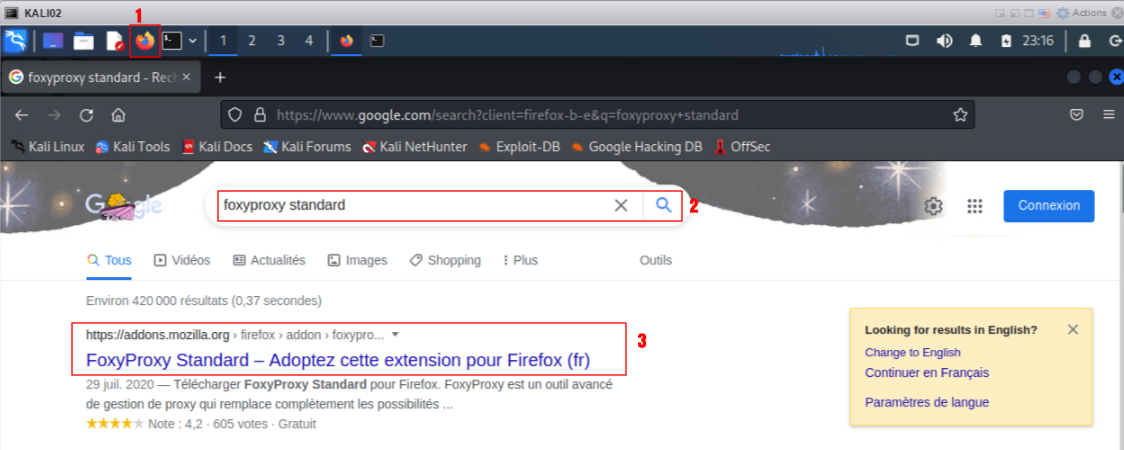Open FoxyProxy Standard search result link
This screenshot has height=450, width=1124.
coord(338,360)
